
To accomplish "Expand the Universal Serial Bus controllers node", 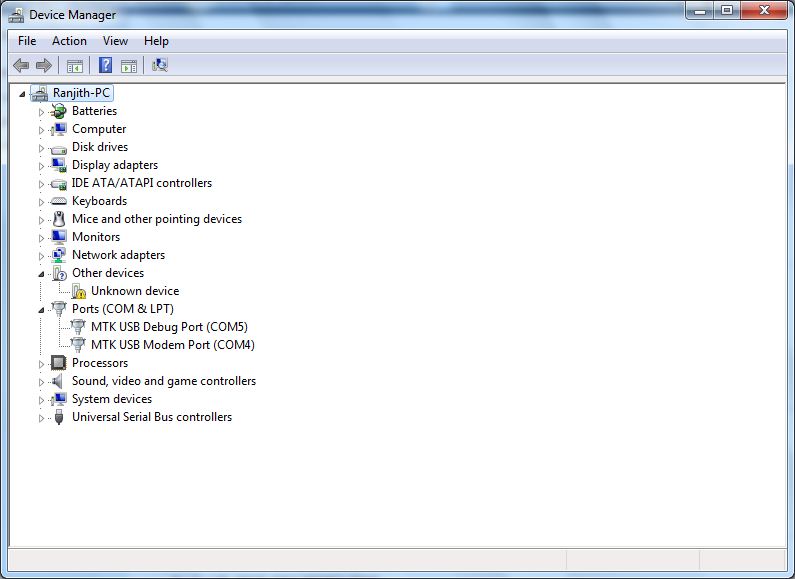I will click(42, 418).
